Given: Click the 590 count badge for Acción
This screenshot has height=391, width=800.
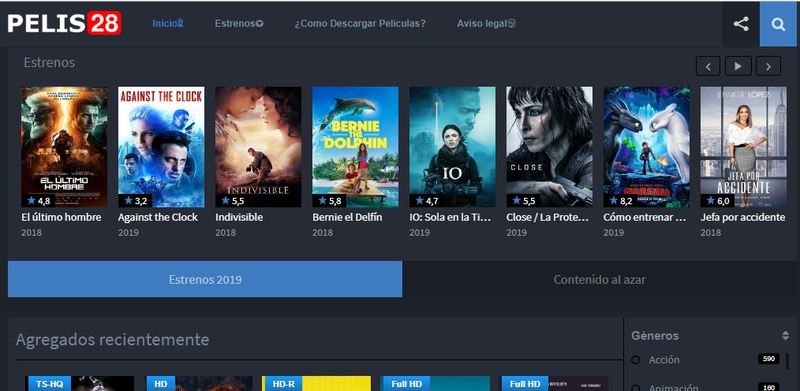Looking at the screenshot, I should (x=768, y=359).
